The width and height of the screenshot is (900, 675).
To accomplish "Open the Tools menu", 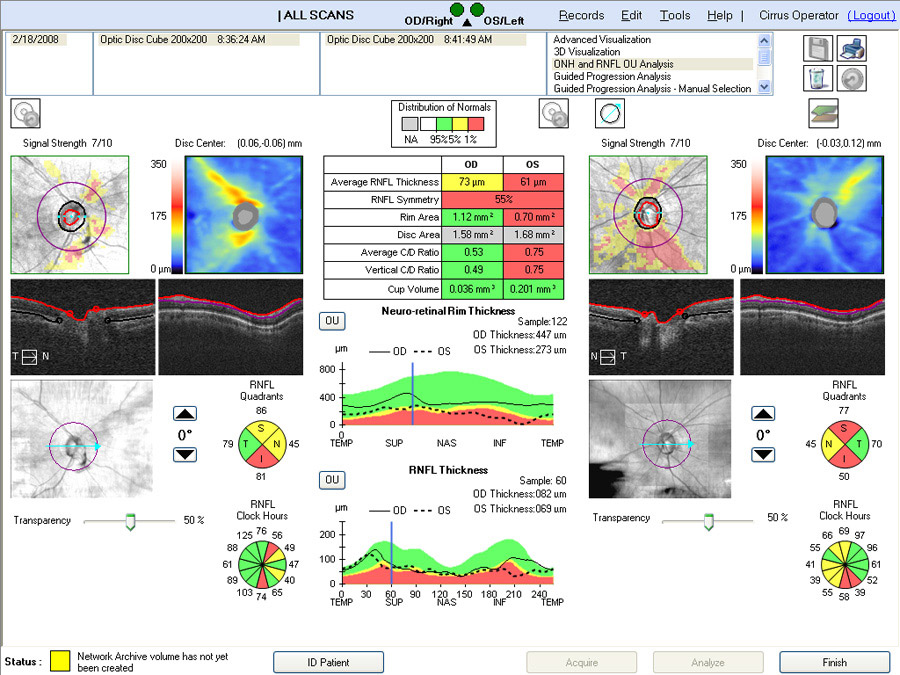I will pyautogui.click(x=675, y=16).
